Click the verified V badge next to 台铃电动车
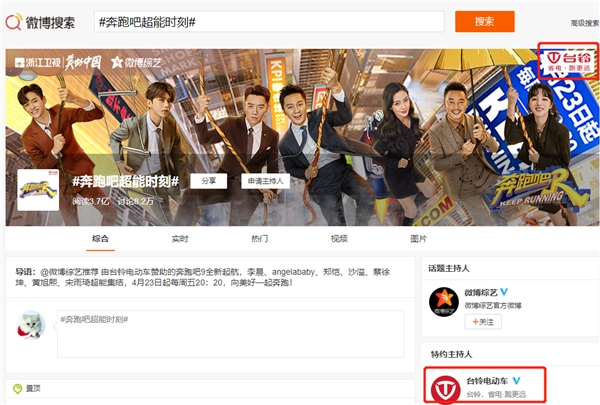 [x=517, y=381]
